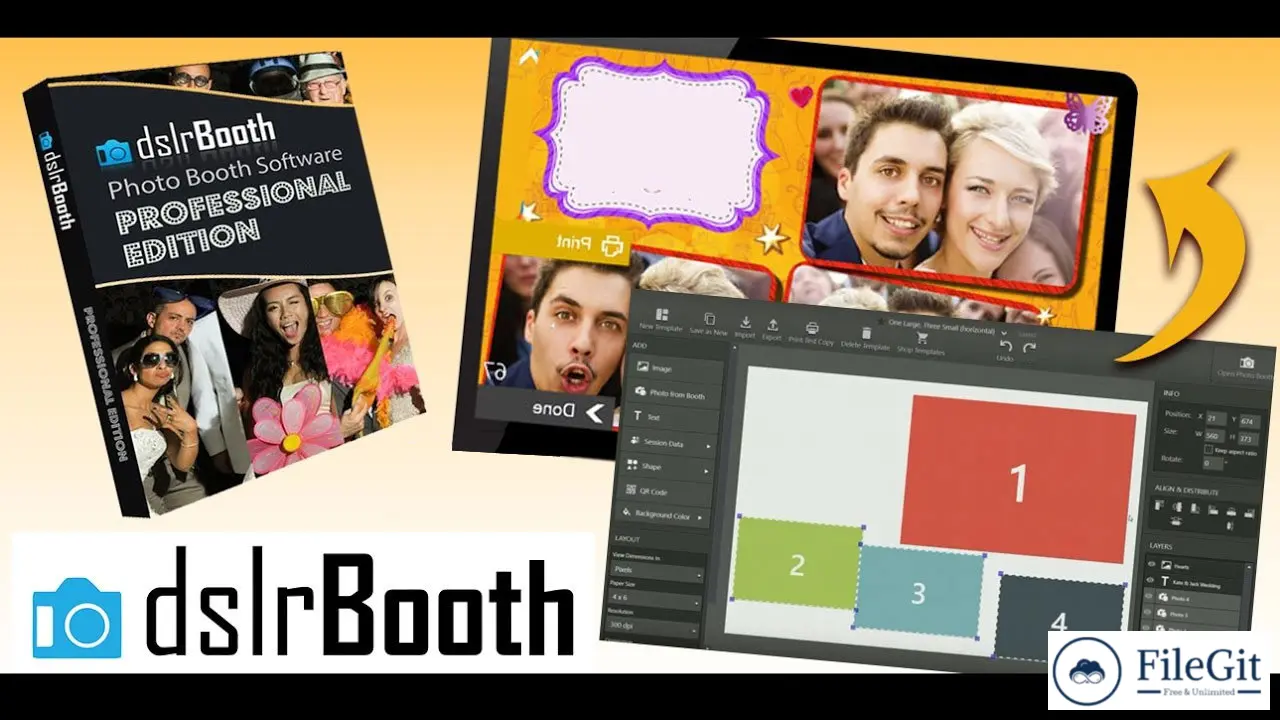Toggle Keep aspect ratio checkbox
This screenshot has width=1280, height=720.
1208,450
